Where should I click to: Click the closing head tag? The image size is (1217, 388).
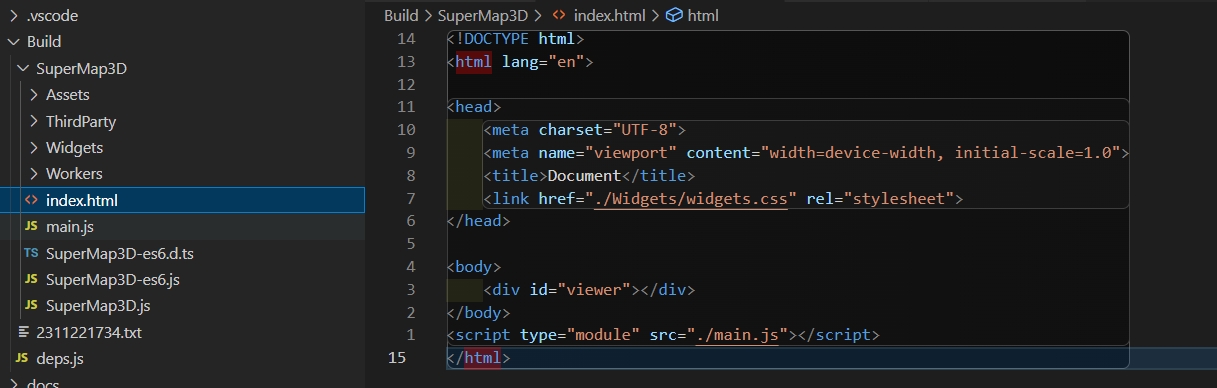point(479,221)
